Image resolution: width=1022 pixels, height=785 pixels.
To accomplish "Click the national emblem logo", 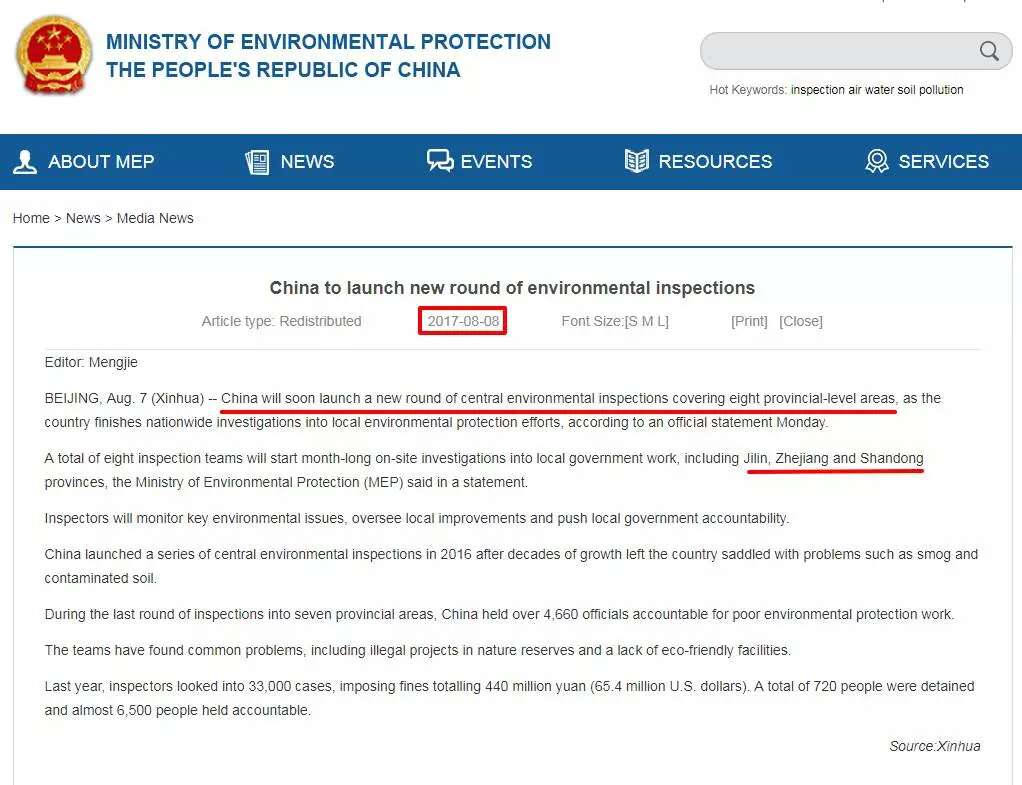I will point(53,56).
